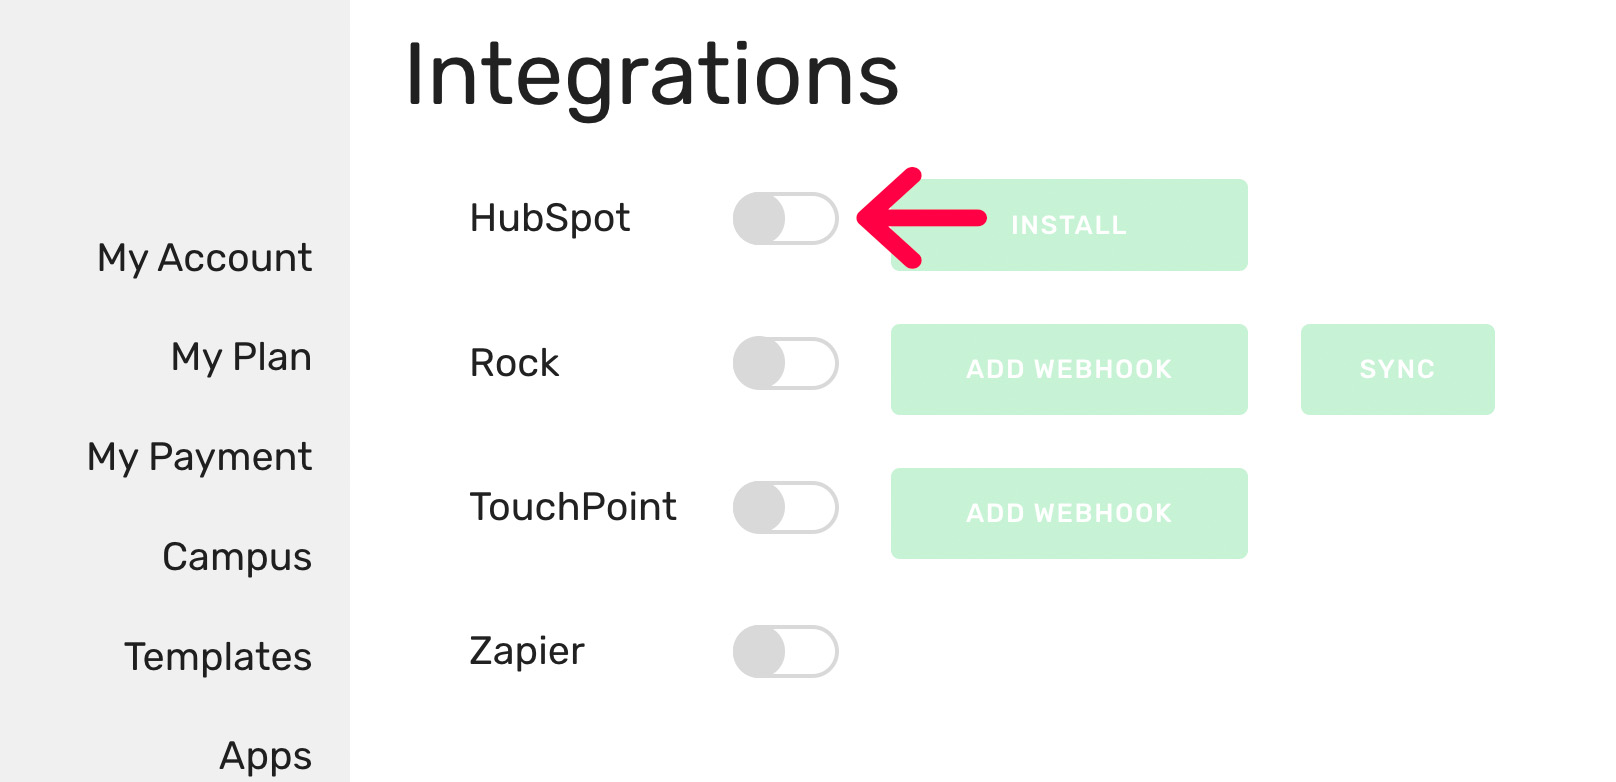Screen dimensions: 1616x782
Task: Enable the HubSpot integration toggle
Action: click(786, 219)
